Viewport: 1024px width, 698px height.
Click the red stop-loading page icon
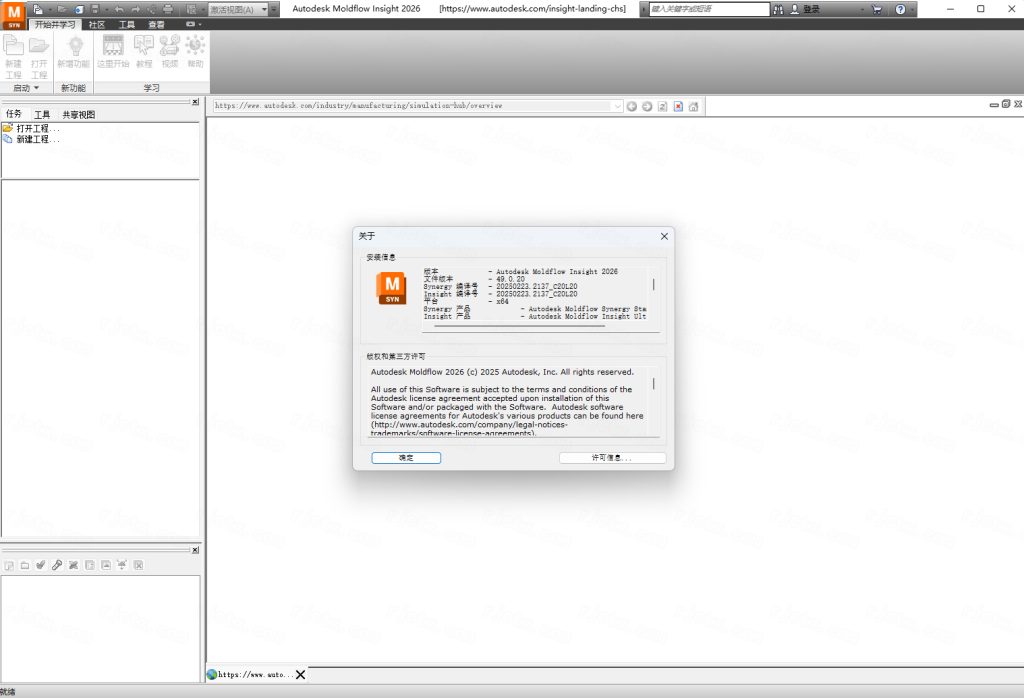tap(678, 106)
